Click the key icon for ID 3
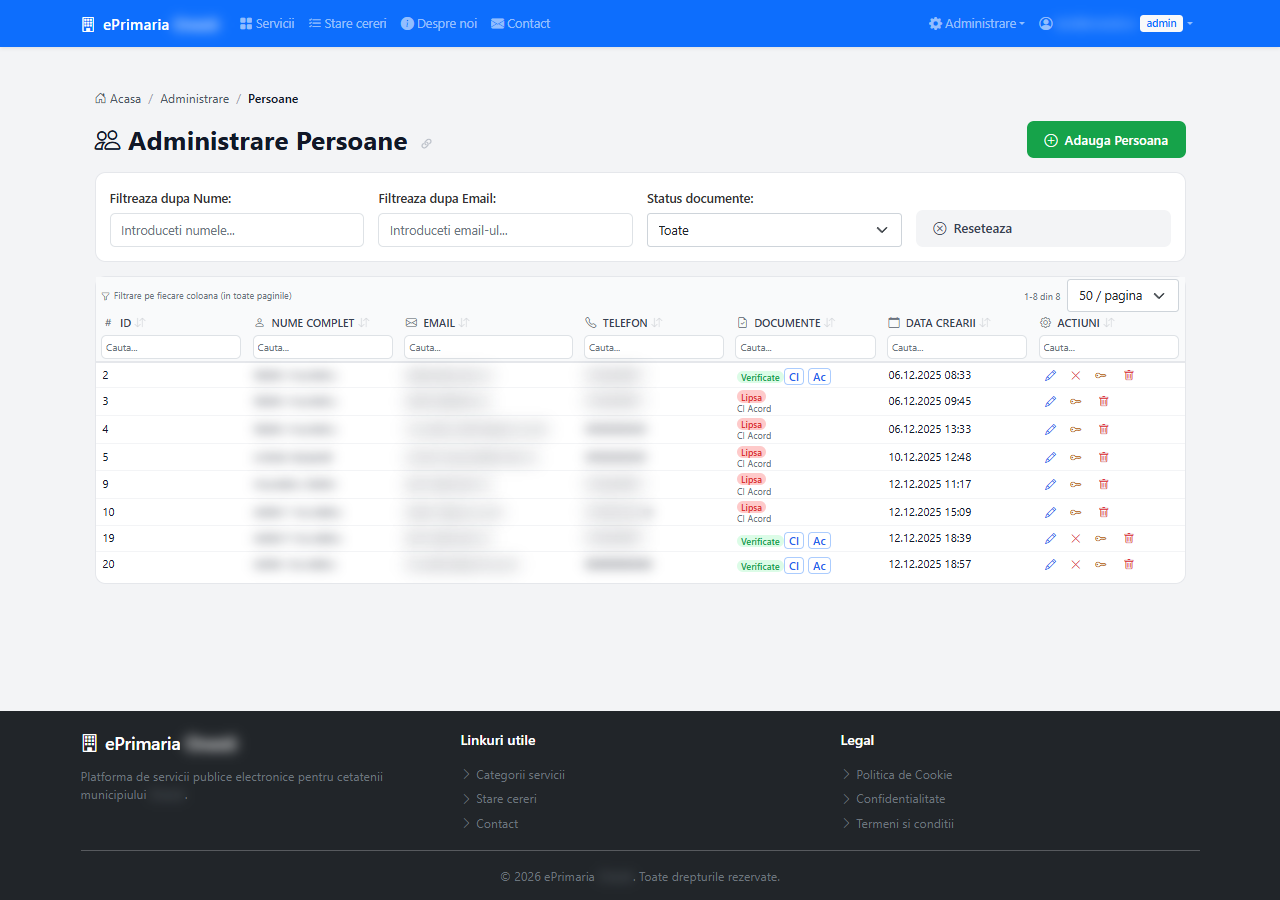Screen dimensions: 1280x900 1076,401
